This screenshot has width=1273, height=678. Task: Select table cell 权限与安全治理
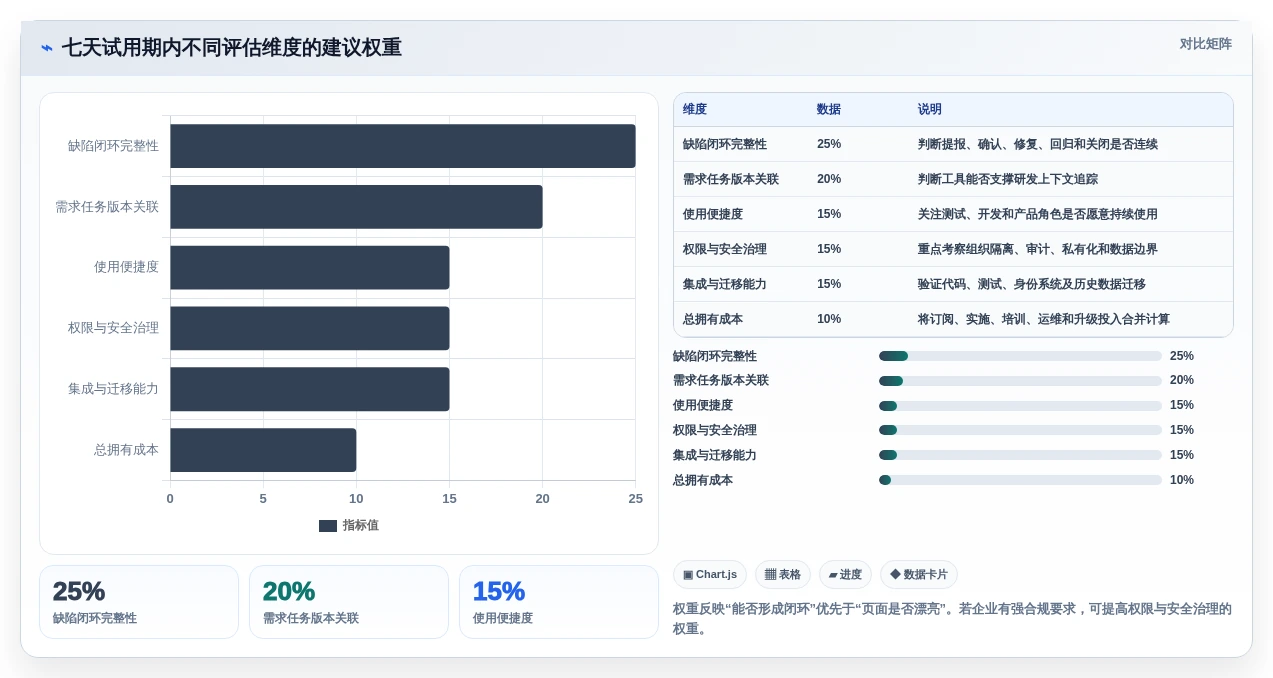[x=725, y=249]
